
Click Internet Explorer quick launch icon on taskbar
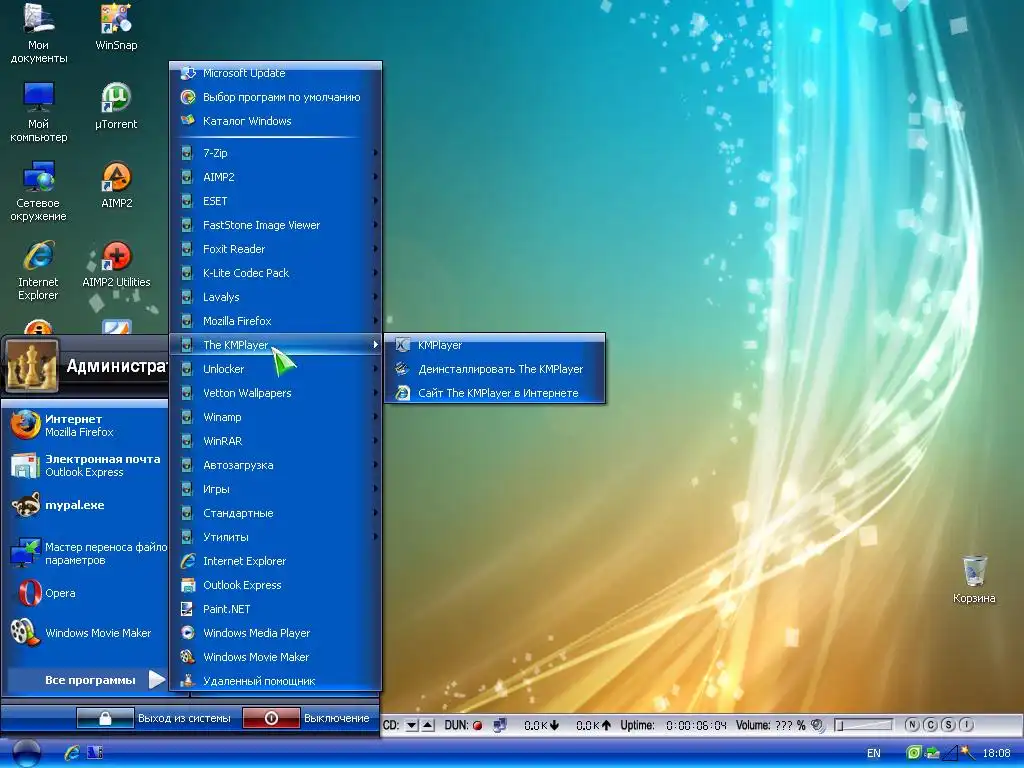72,752
